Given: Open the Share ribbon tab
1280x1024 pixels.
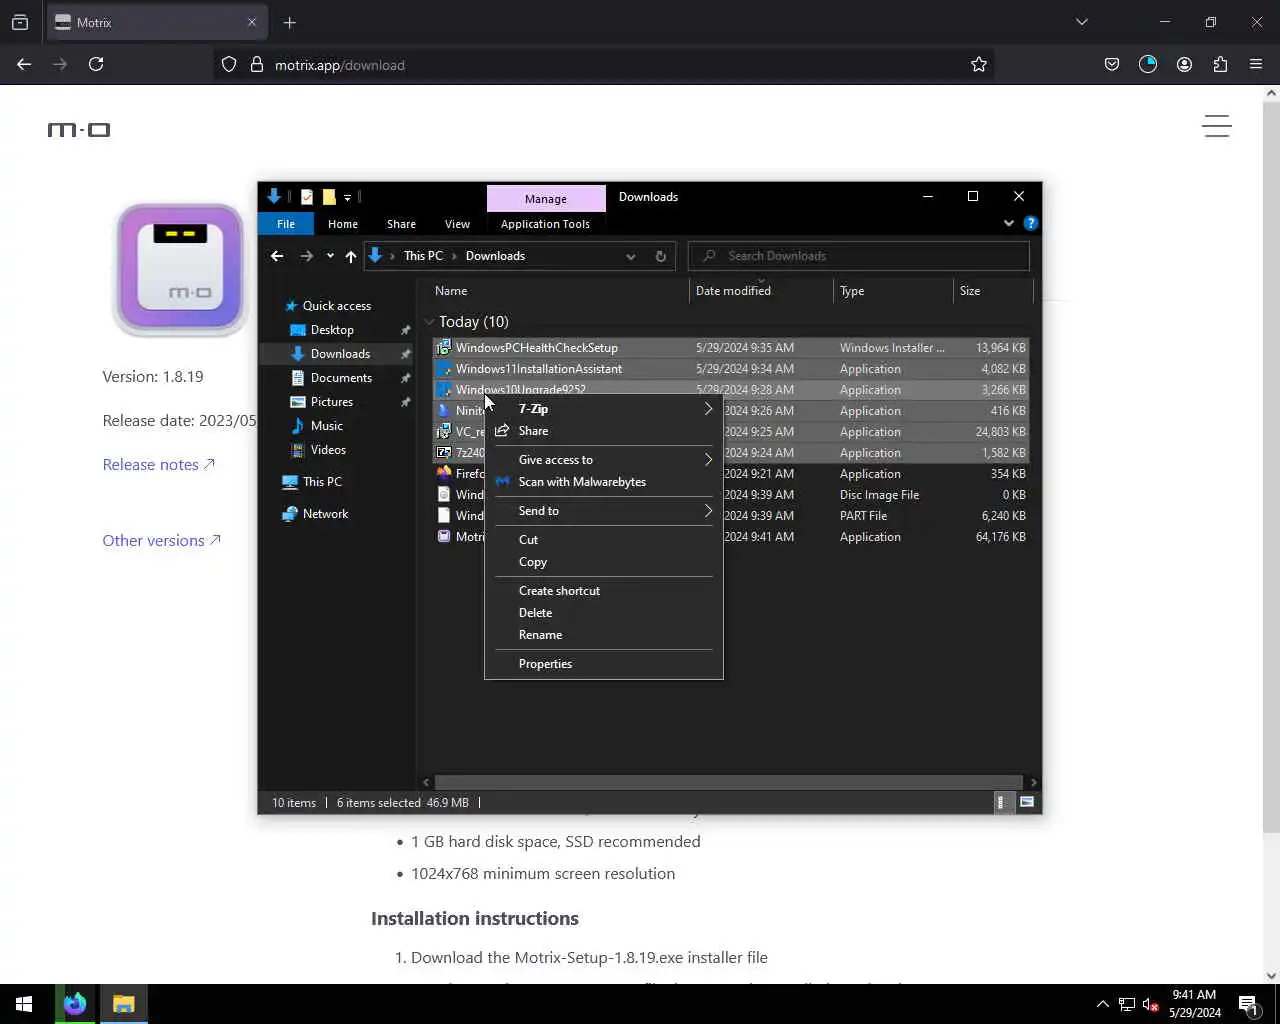Looking at the screenshot, I should 401,224.
